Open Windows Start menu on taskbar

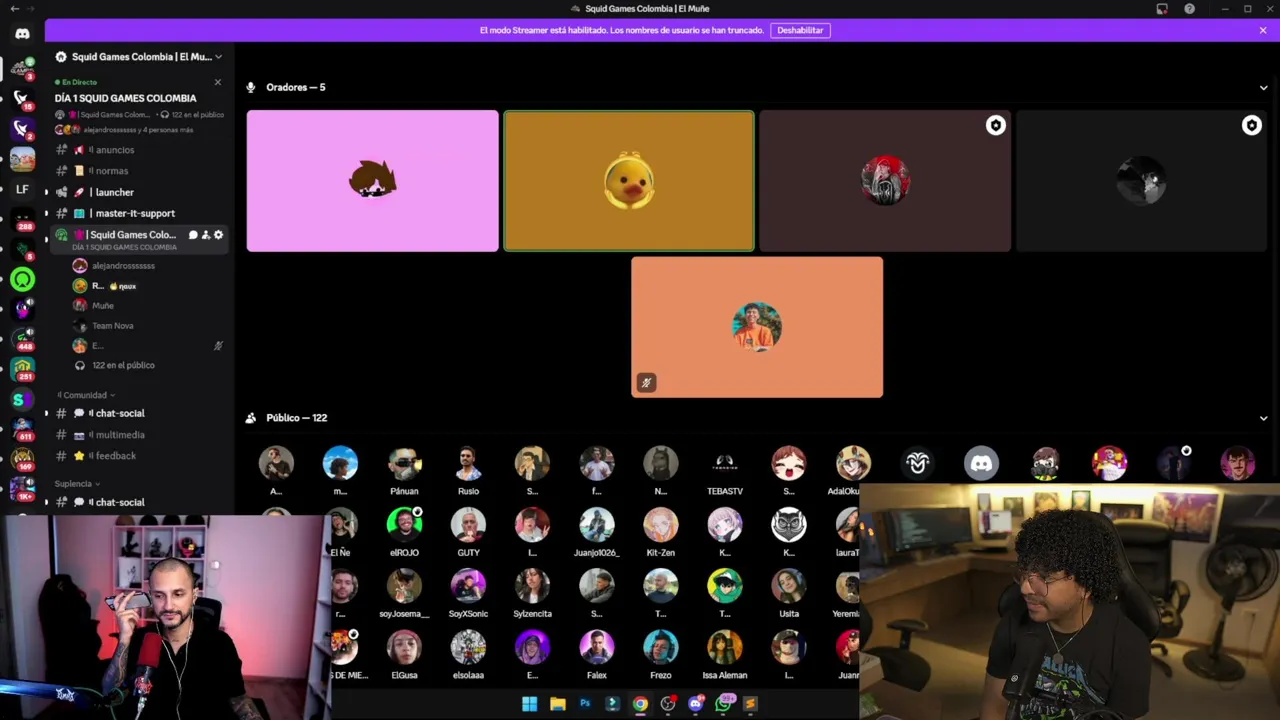pos(529,704)
